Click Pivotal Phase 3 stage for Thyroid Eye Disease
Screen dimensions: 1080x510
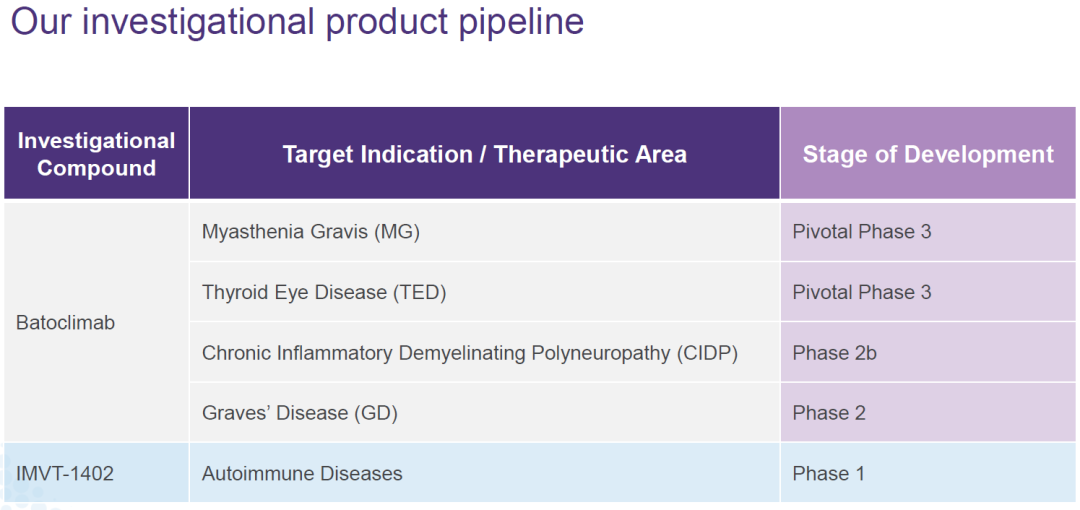(x=862, y=293)
